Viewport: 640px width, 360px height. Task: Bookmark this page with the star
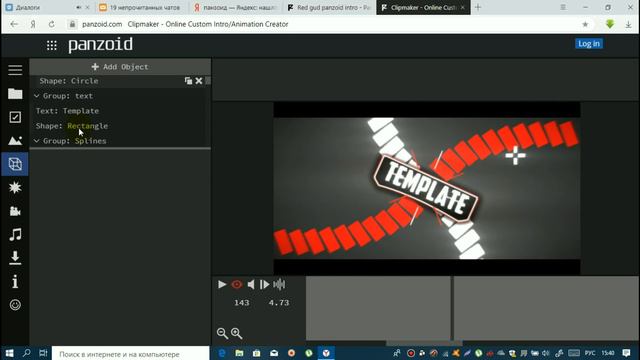[x=585, y=24]
